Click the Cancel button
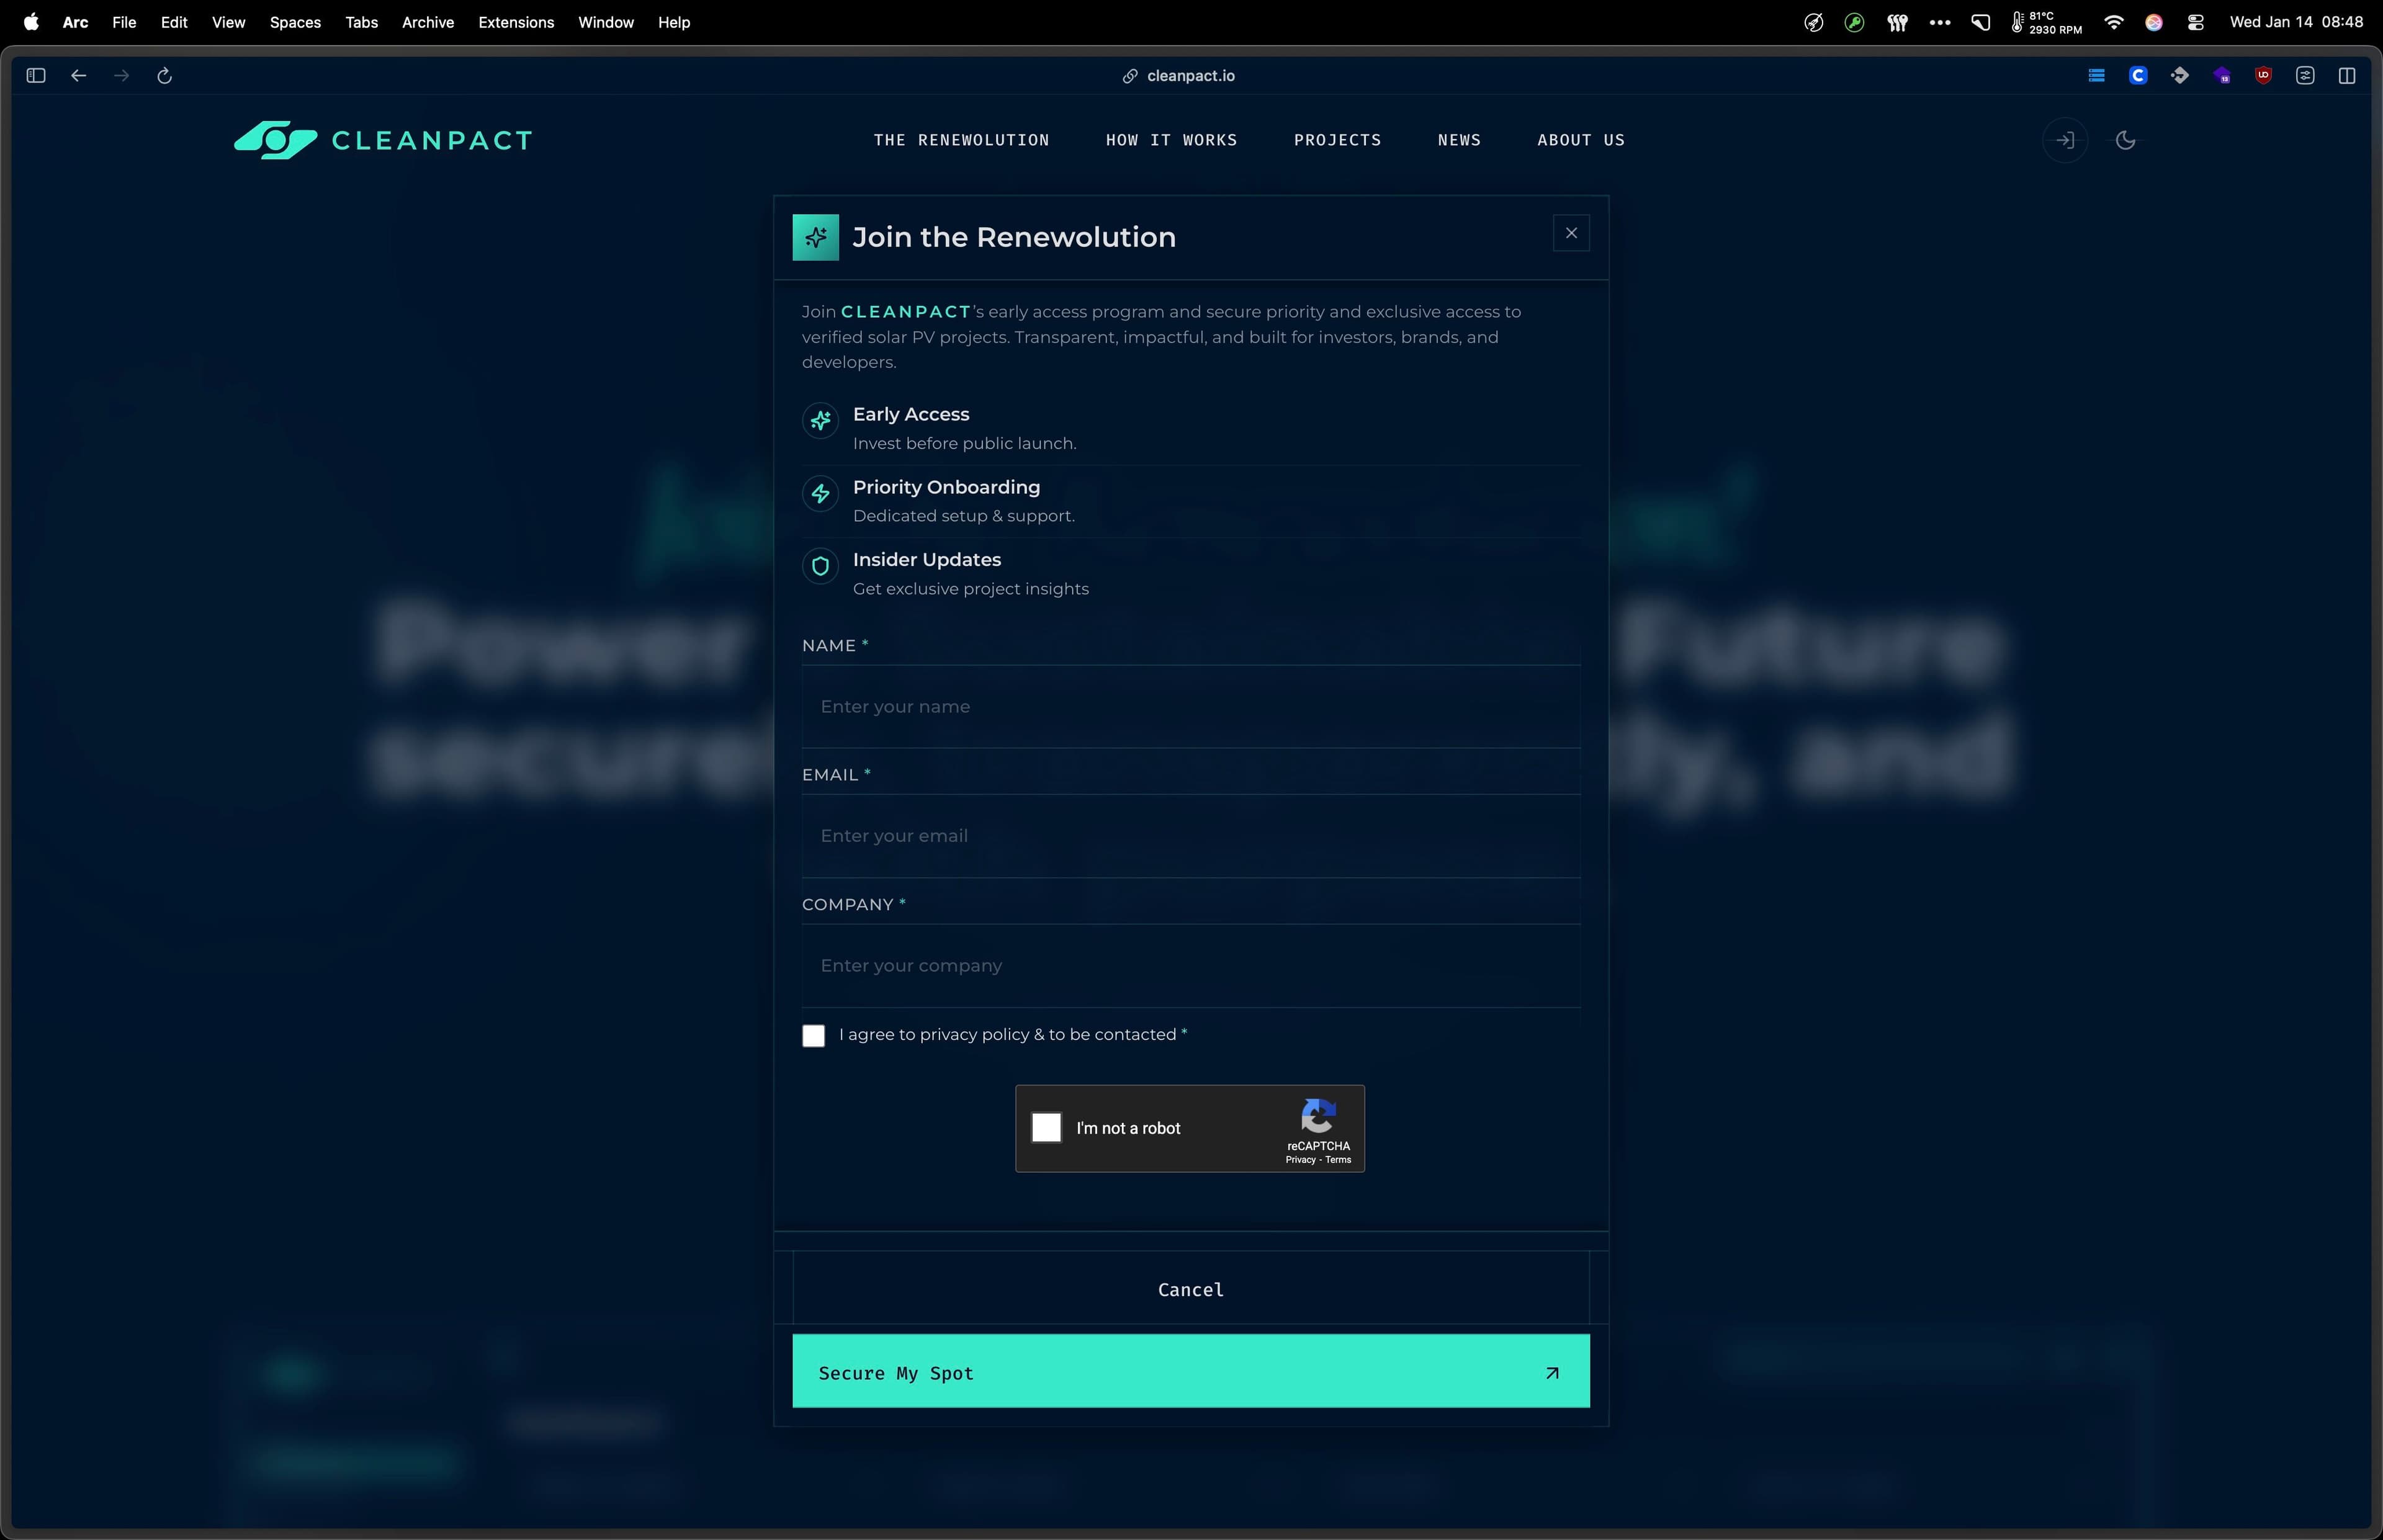The width and height of the screenshot is (2383, 1540). click(1190, 1289)
